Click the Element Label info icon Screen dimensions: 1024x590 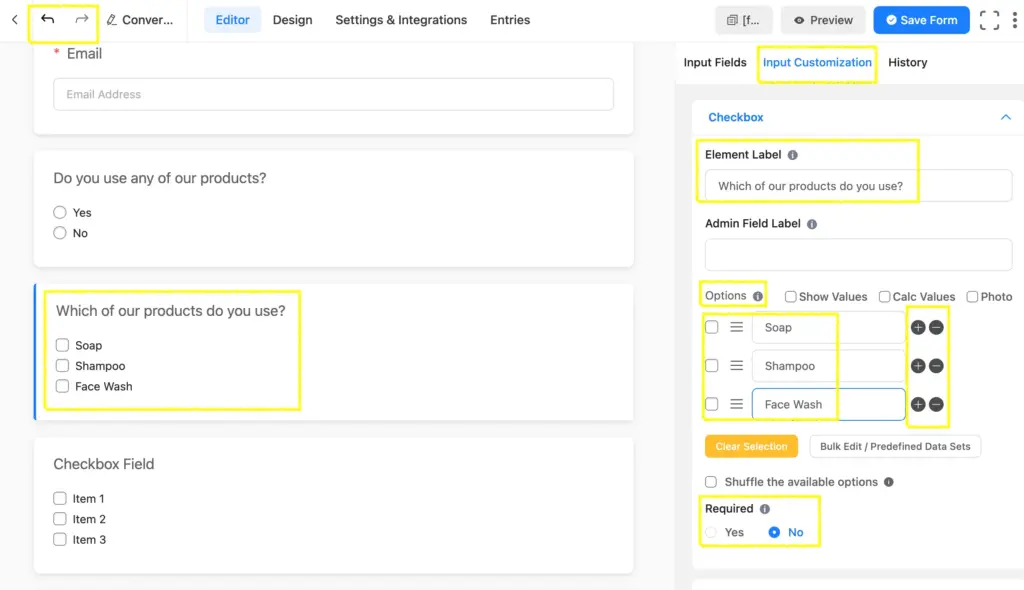pyautogui.click(x=792, y=154)
